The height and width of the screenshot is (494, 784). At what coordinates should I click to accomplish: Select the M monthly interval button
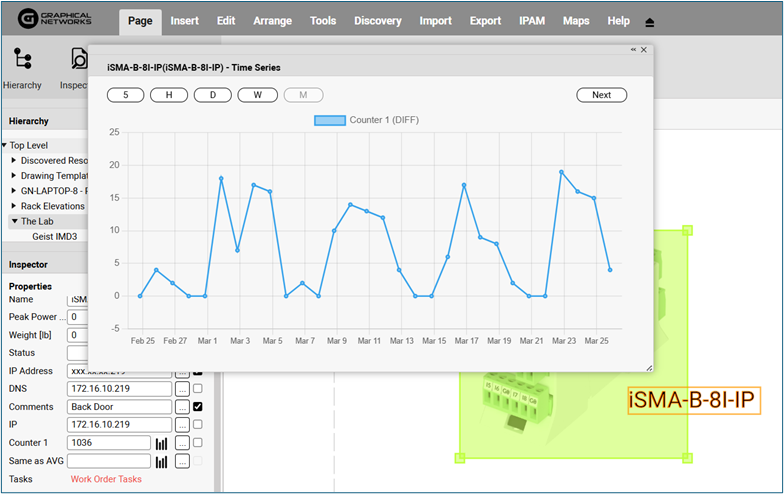pyautogui.click(x=304, y=95)
